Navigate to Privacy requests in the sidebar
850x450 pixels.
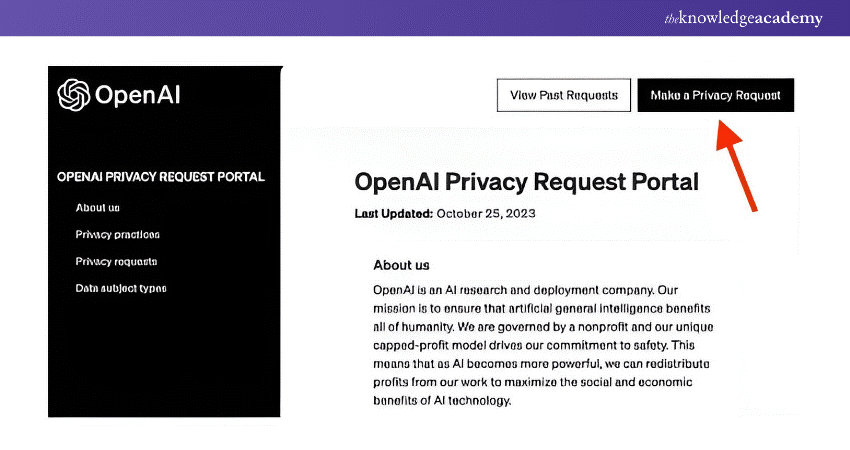(116, 262)
